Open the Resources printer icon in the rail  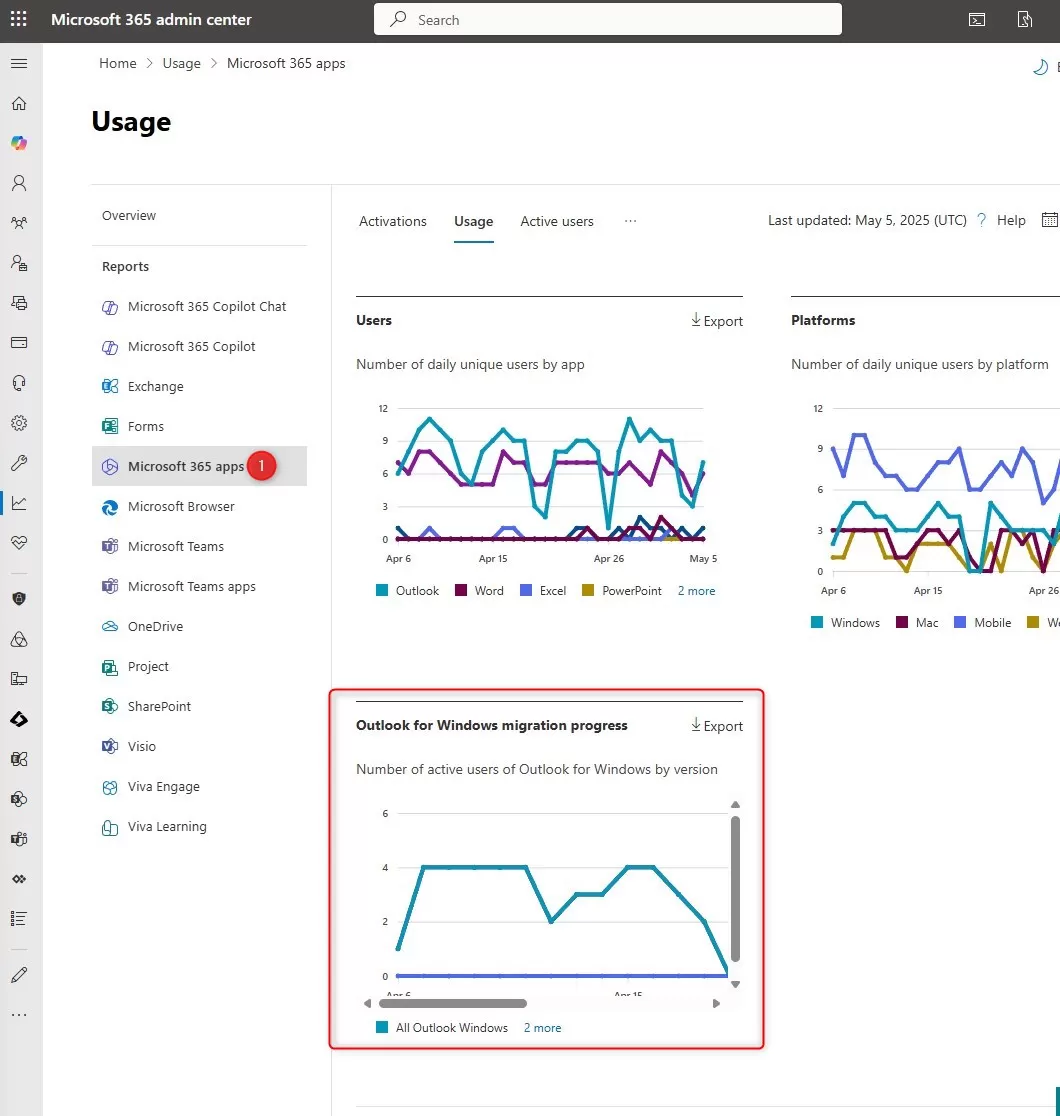(x=19, y=303)
